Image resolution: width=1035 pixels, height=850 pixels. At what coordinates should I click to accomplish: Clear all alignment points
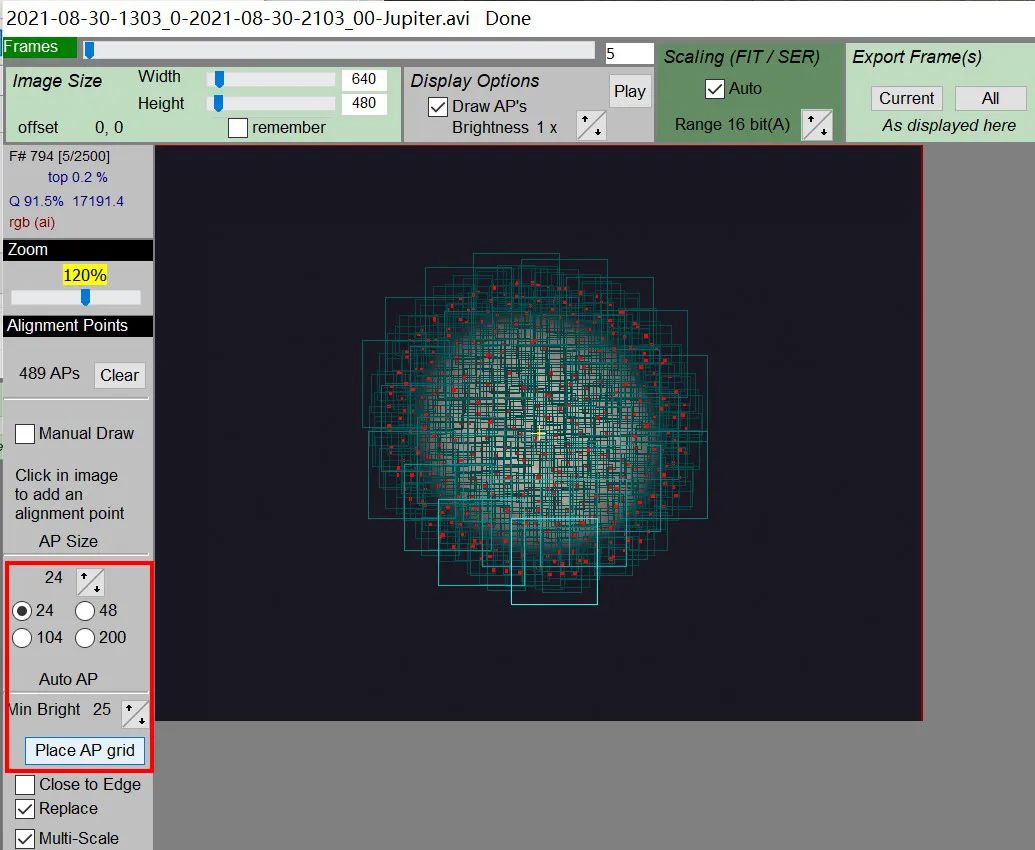coord(119,375)
